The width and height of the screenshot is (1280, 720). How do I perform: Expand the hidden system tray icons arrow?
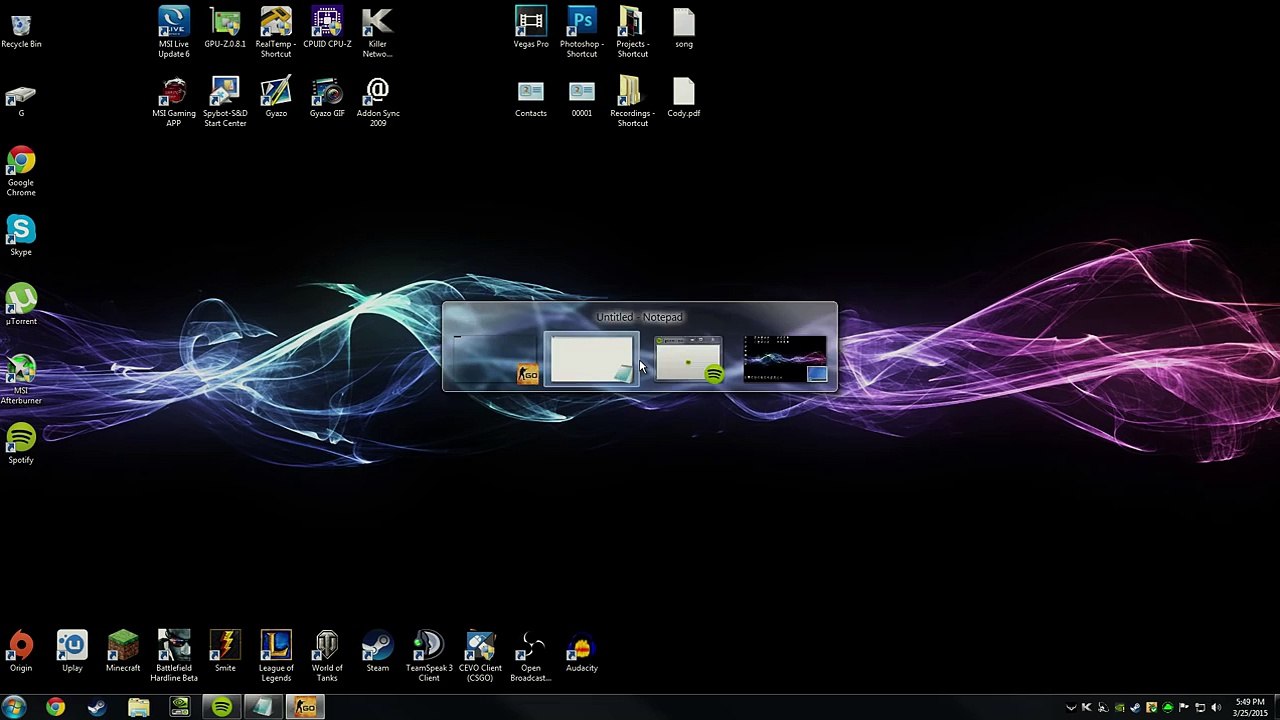pyautogui.click(x=1071, y=708)
